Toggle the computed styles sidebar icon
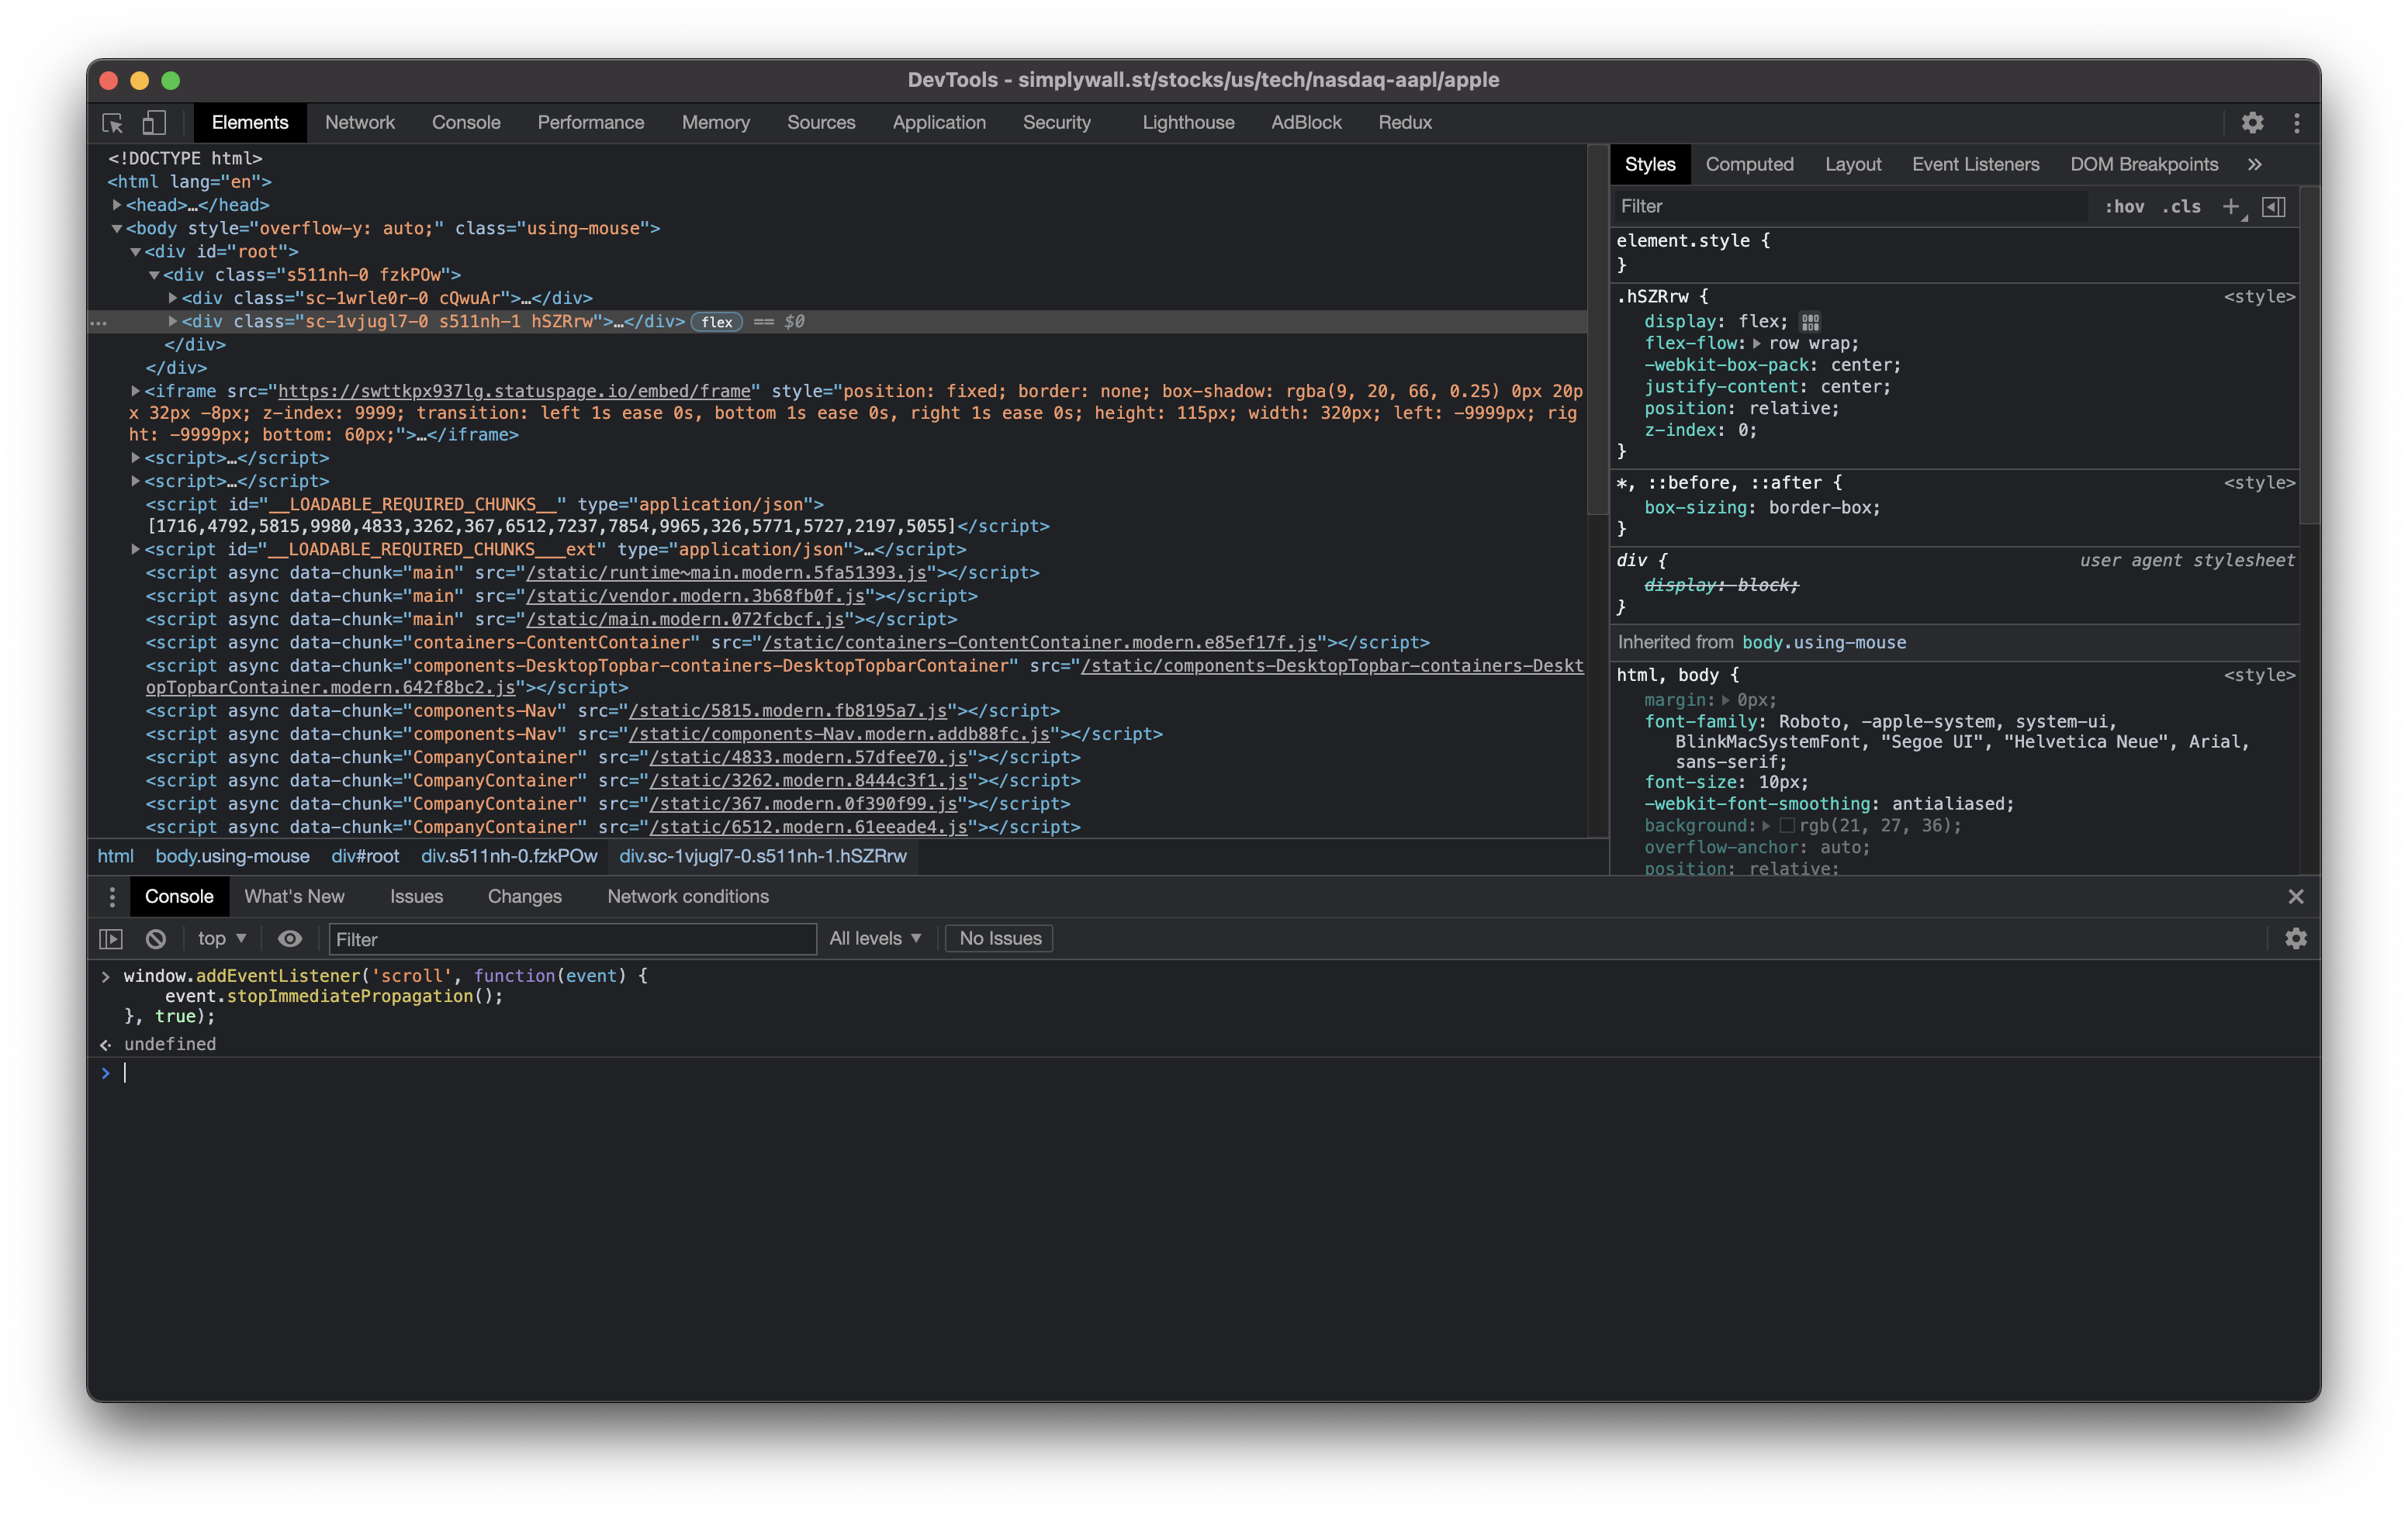 [x=2274, y=206]
